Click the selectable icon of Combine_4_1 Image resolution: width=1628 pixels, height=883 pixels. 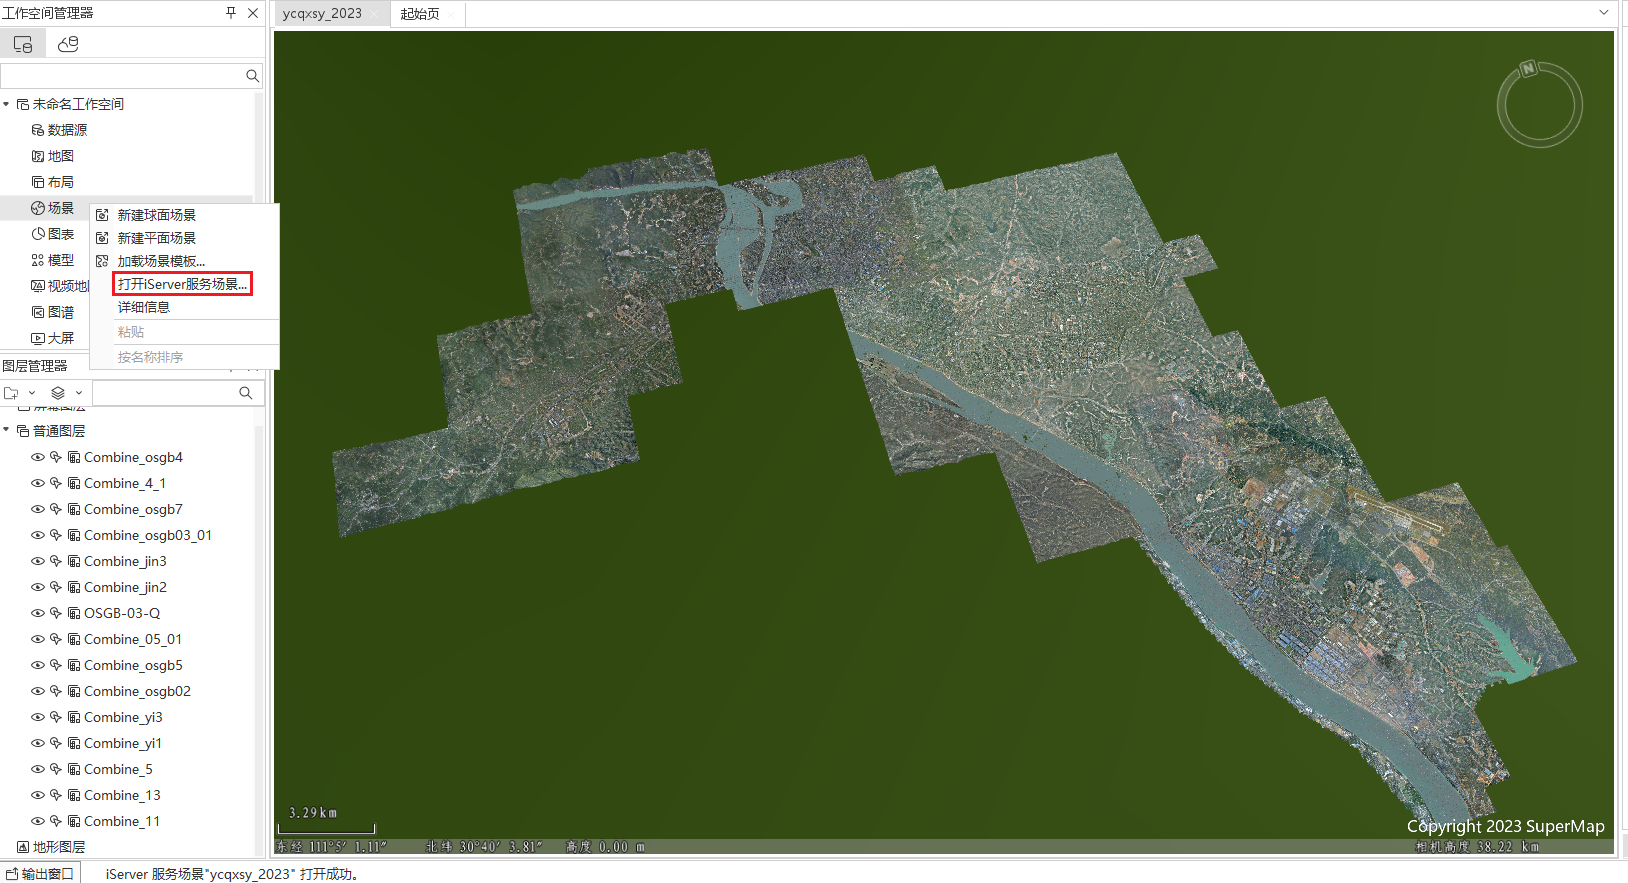(56, 483)
